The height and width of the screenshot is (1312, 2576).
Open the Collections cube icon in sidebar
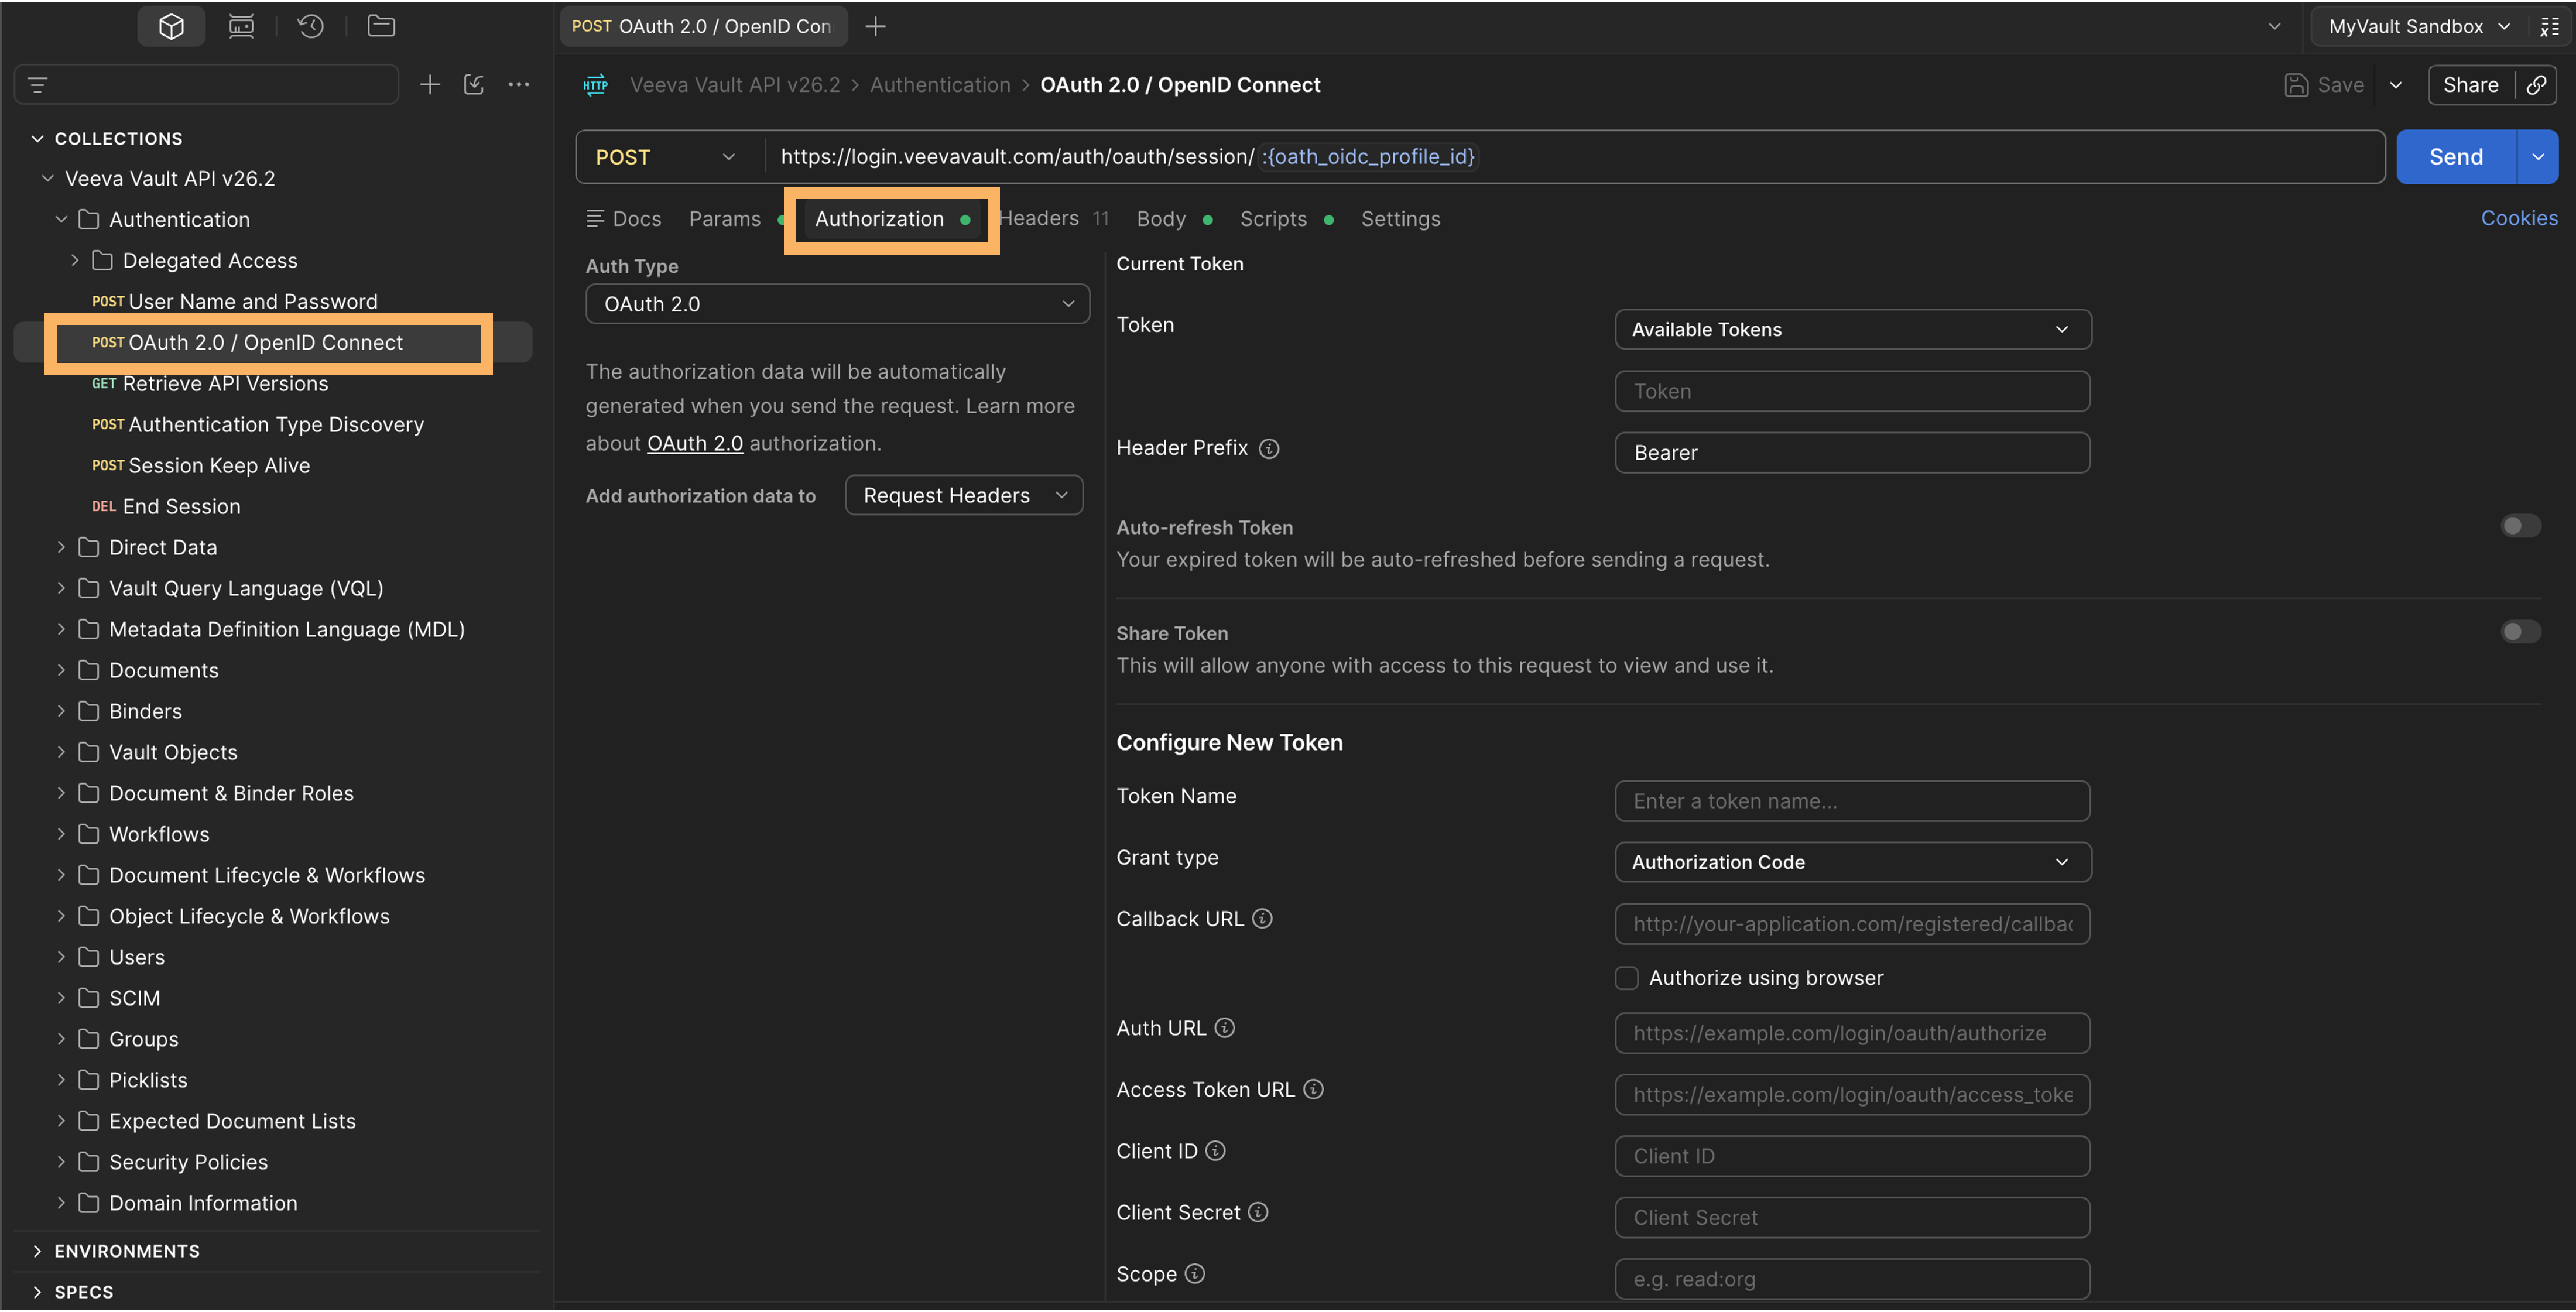click(x=171, y=26)
